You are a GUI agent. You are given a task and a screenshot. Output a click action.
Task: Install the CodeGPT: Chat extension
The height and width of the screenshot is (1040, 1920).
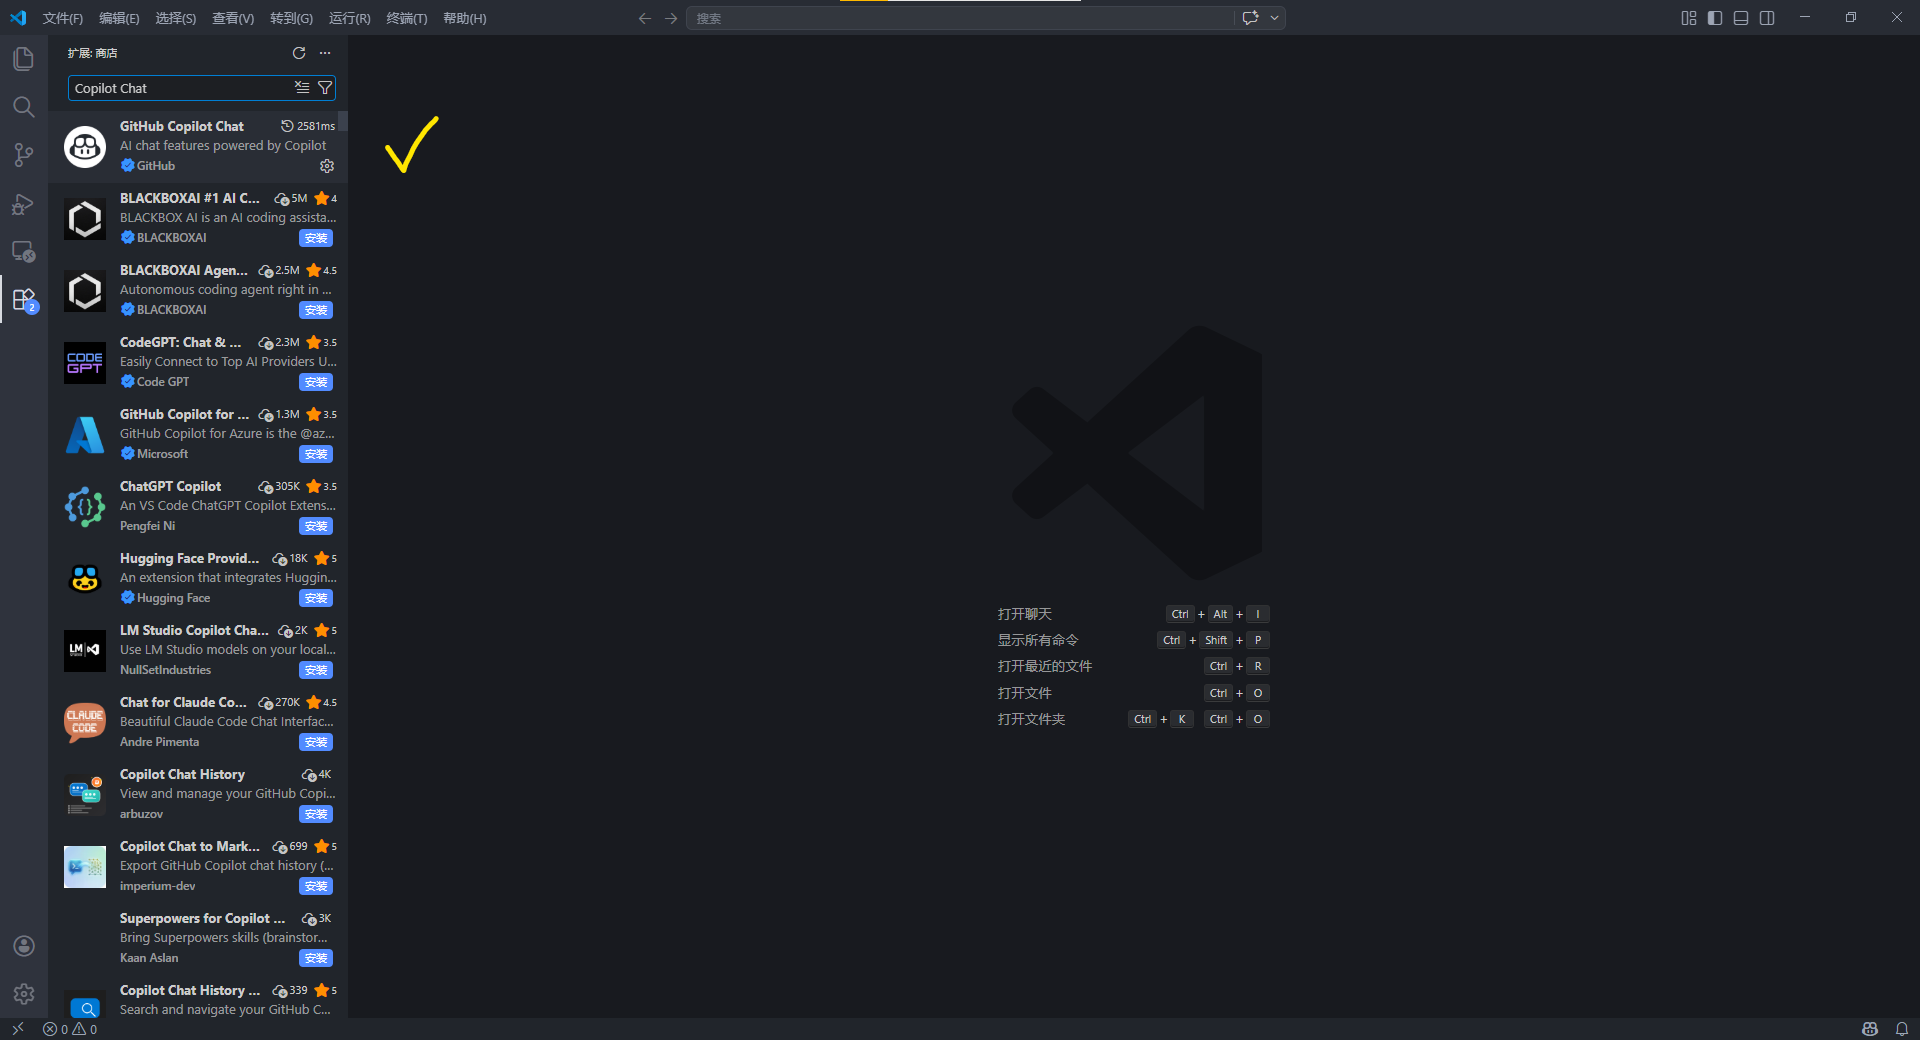[316, 382]
